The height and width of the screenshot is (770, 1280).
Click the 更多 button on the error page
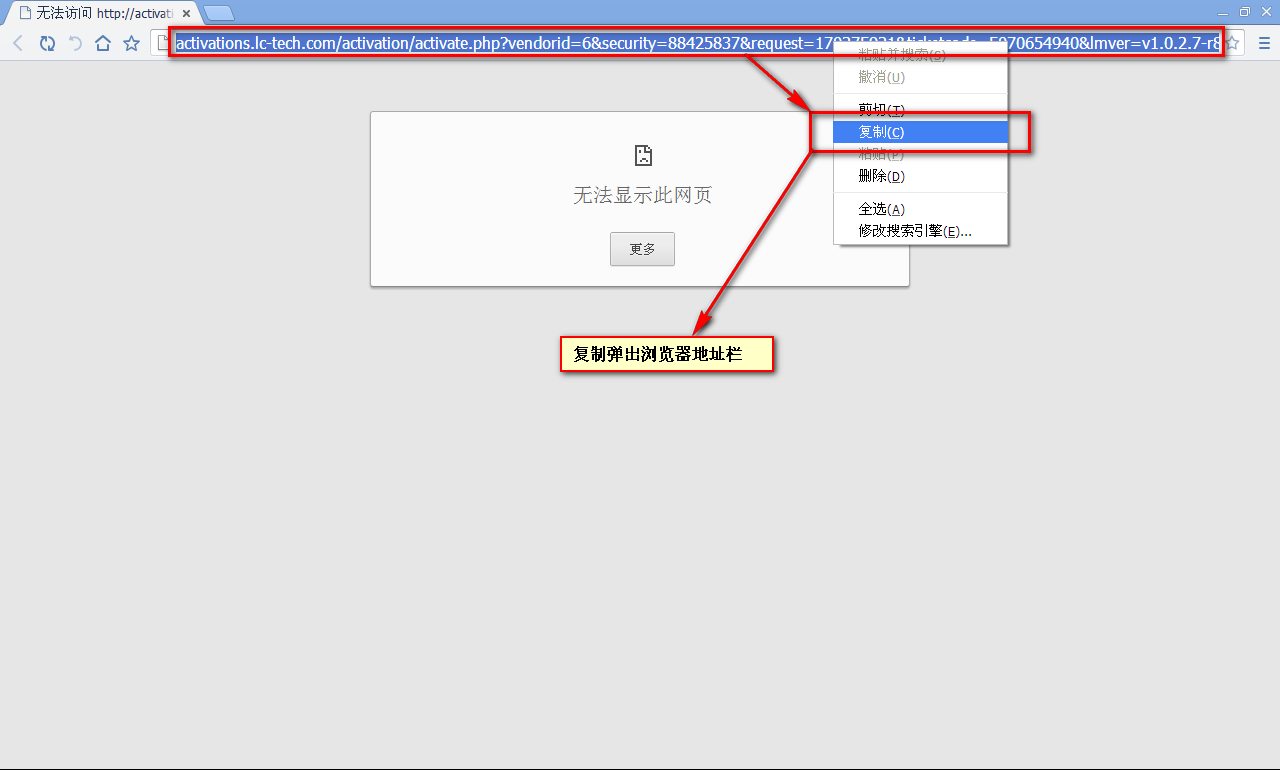(642, 249)
